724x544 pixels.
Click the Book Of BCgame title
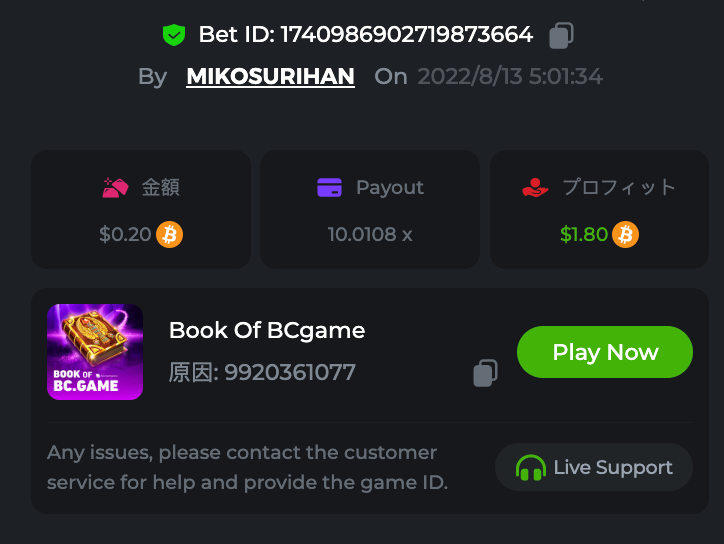[x=267, y=330]
